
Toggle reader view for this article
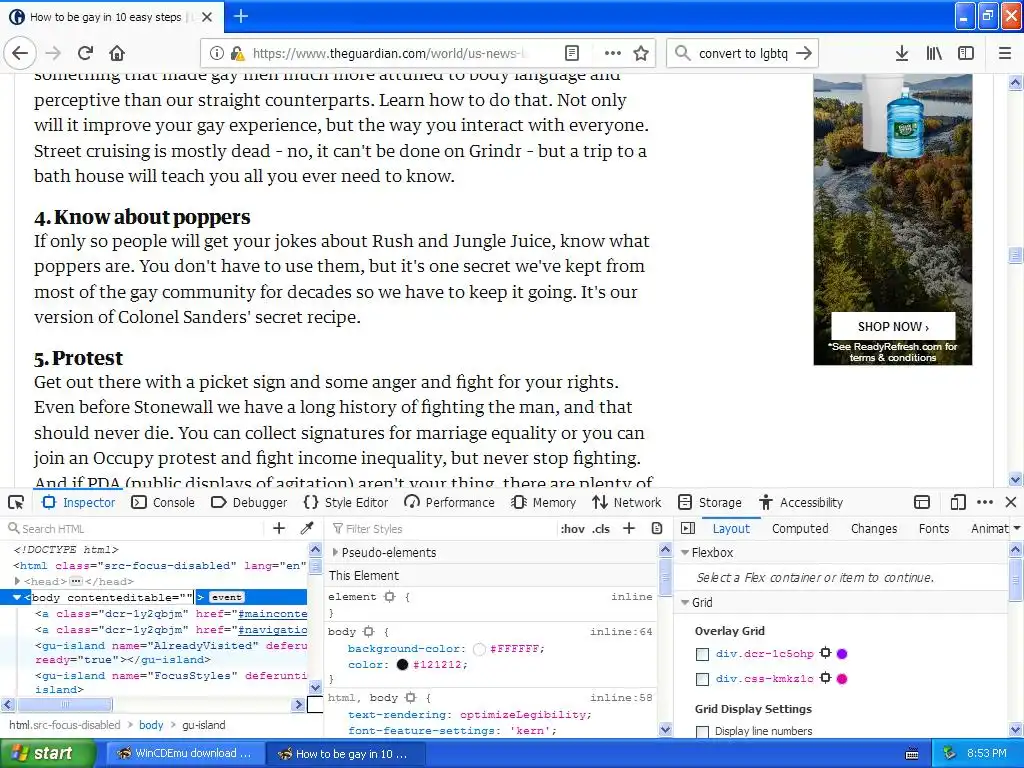pyautogui.click(x=571, y=54)
